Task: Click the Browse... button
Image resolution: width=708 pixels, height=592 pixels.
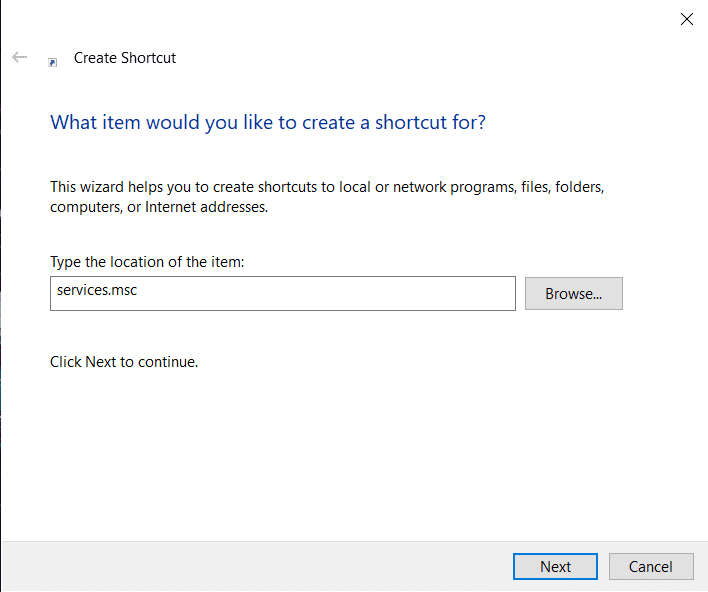Action: [x=573, y=294]
